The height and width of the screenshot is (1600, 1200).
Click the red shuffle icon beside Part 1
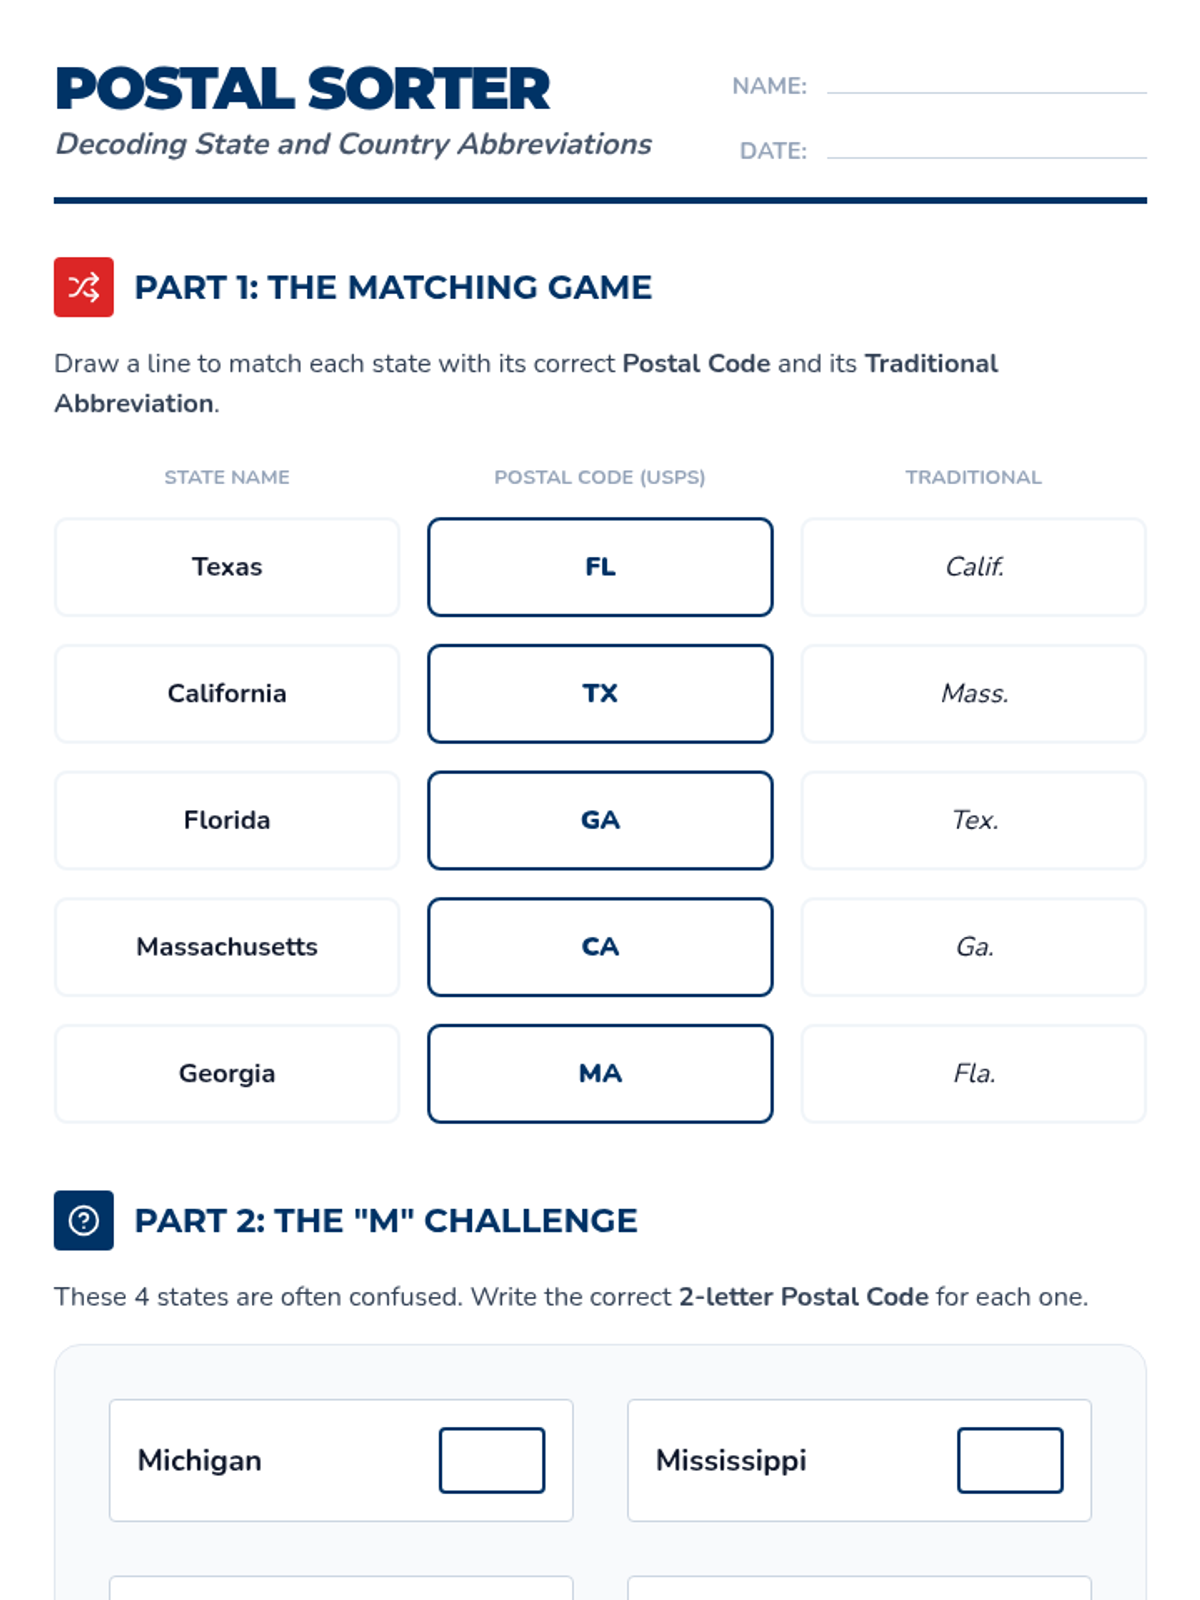coord(84,287)
